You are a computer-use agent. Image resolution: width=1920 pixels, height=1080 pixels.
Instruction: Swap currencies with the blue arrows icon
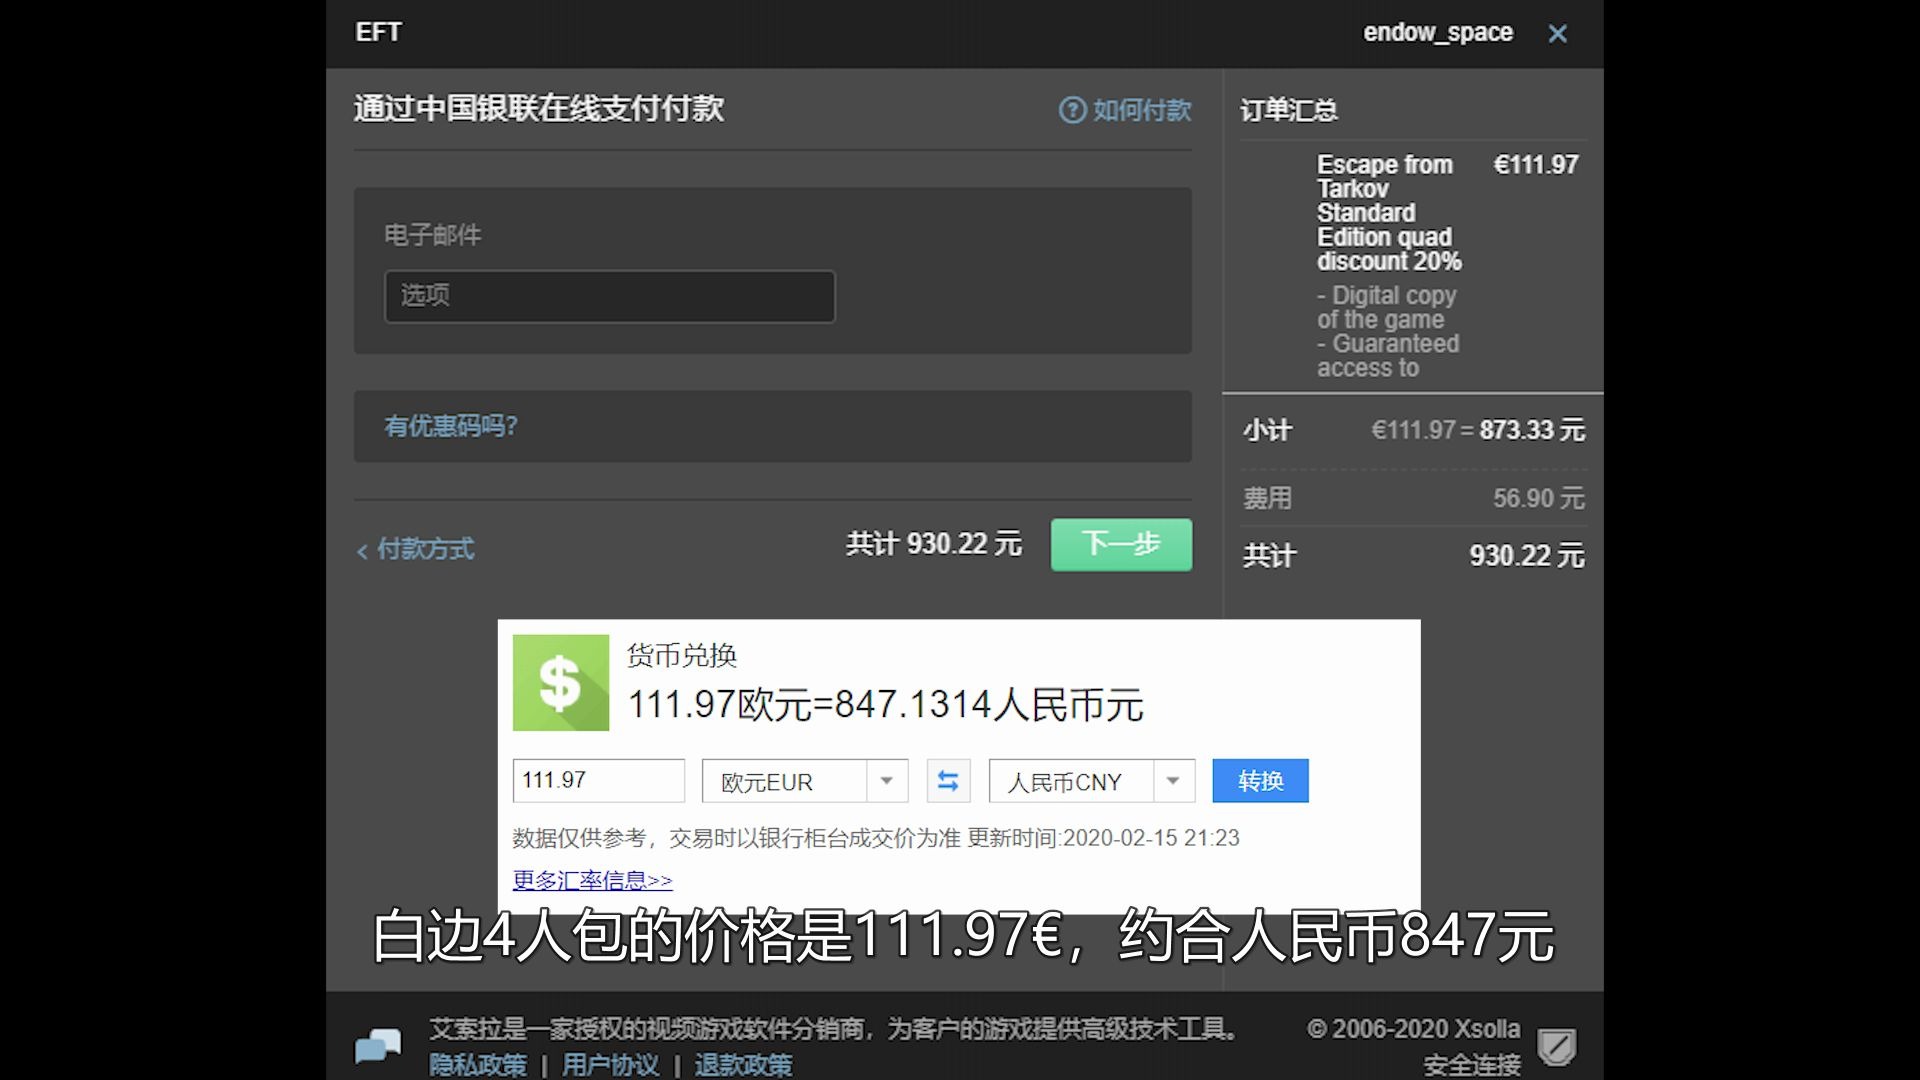point(948,781)
